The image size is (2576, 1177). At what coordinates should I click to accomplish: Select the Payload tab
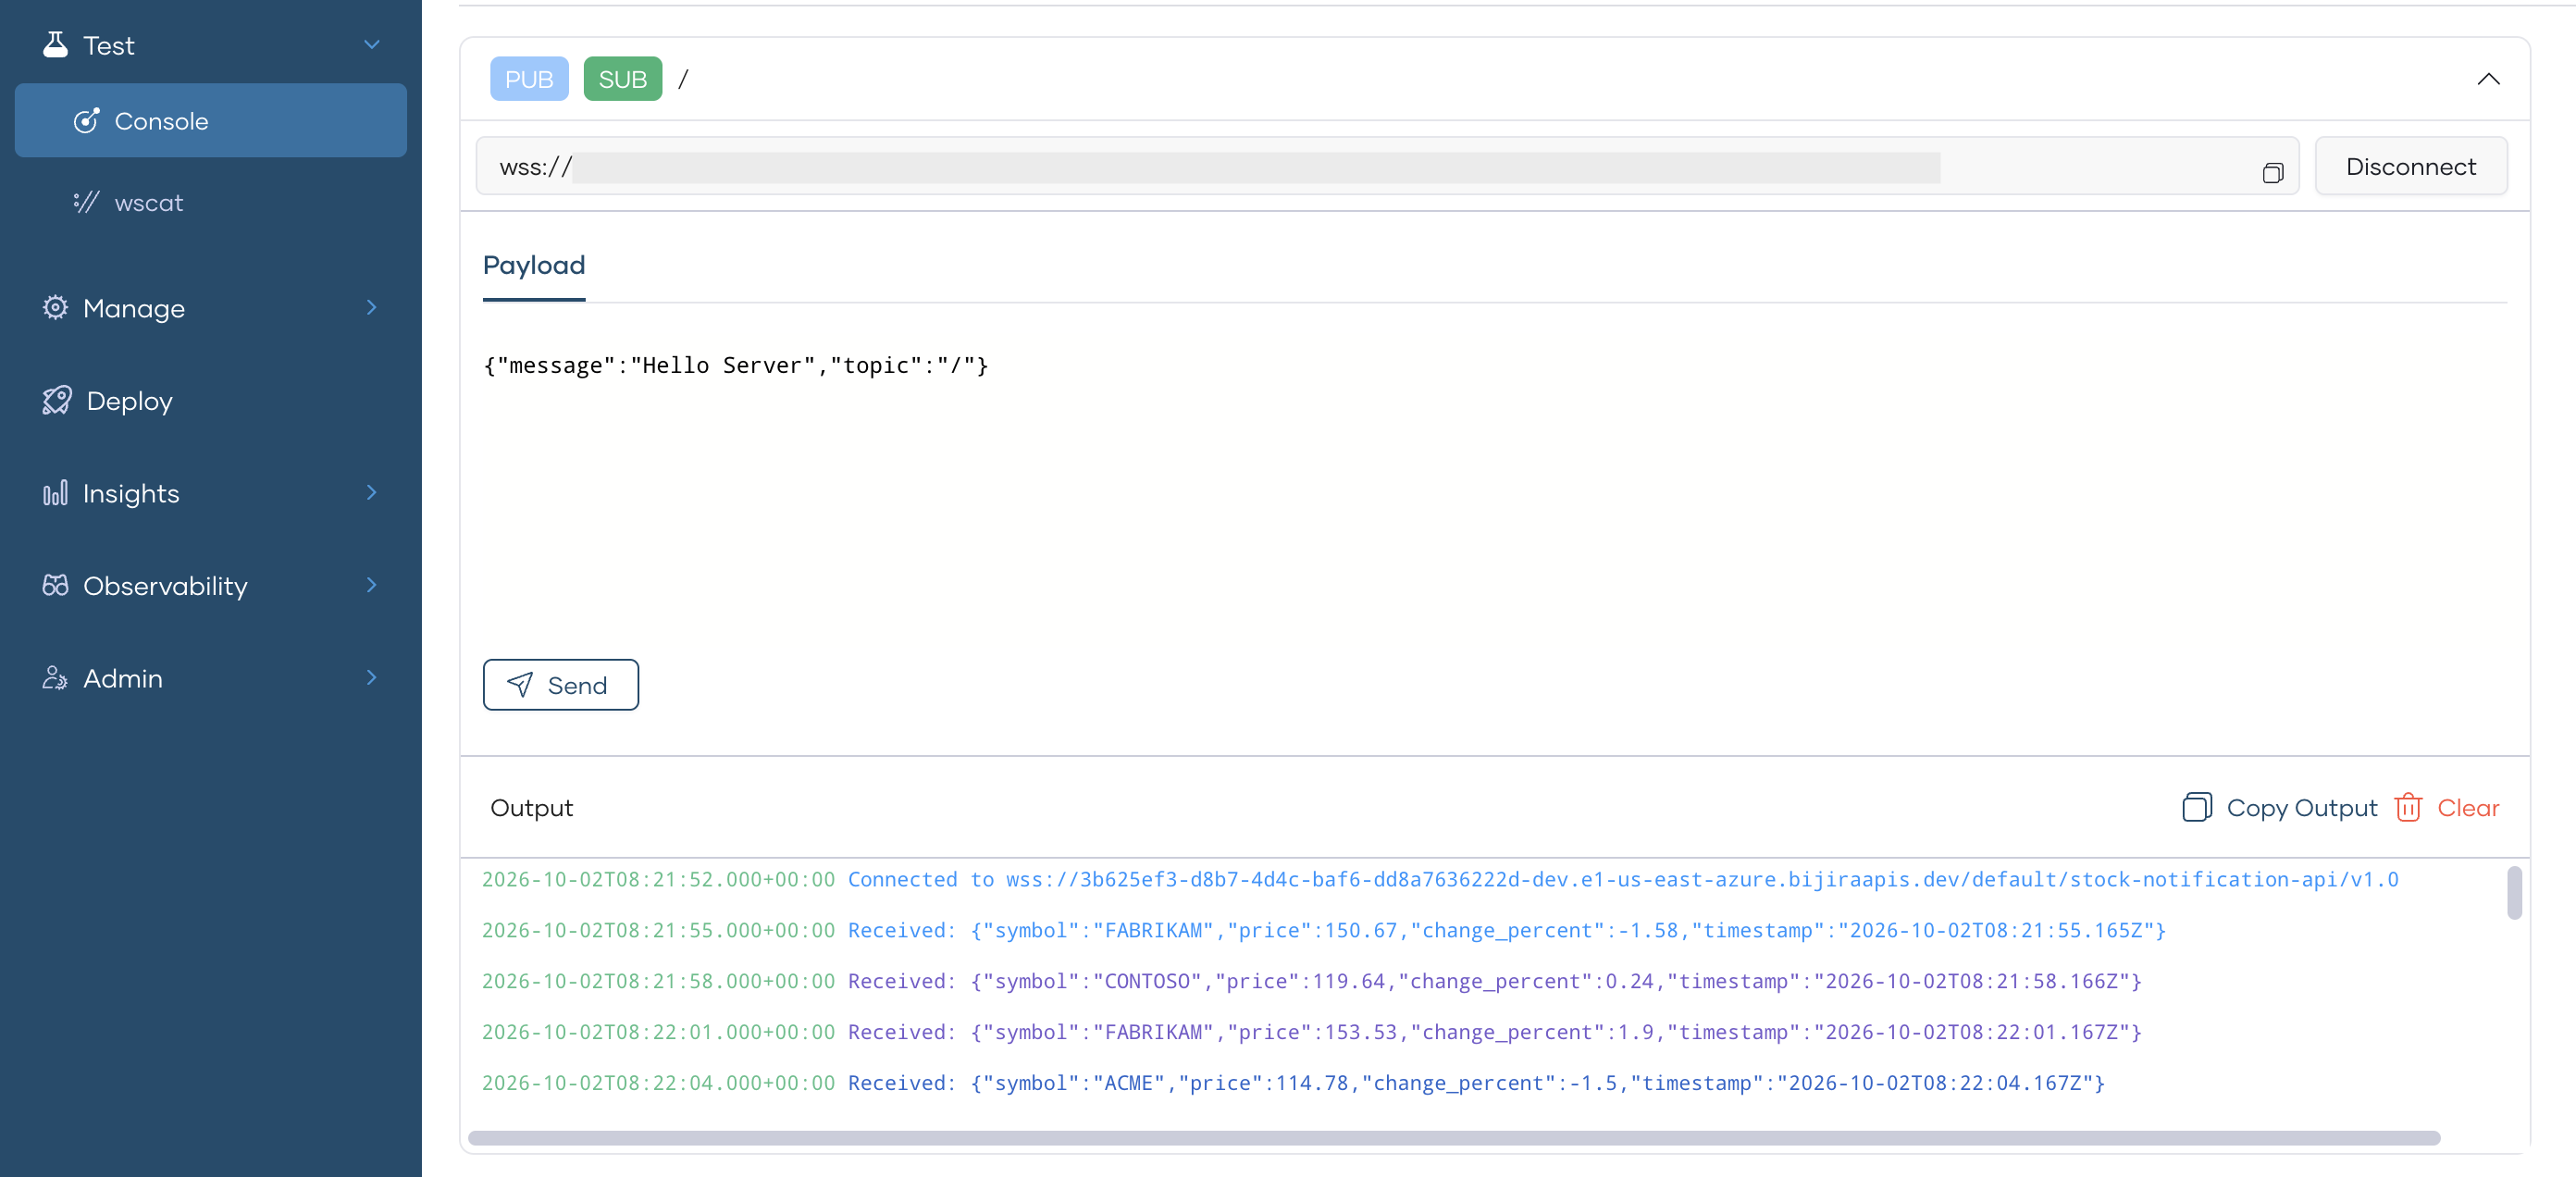[534, 265]
